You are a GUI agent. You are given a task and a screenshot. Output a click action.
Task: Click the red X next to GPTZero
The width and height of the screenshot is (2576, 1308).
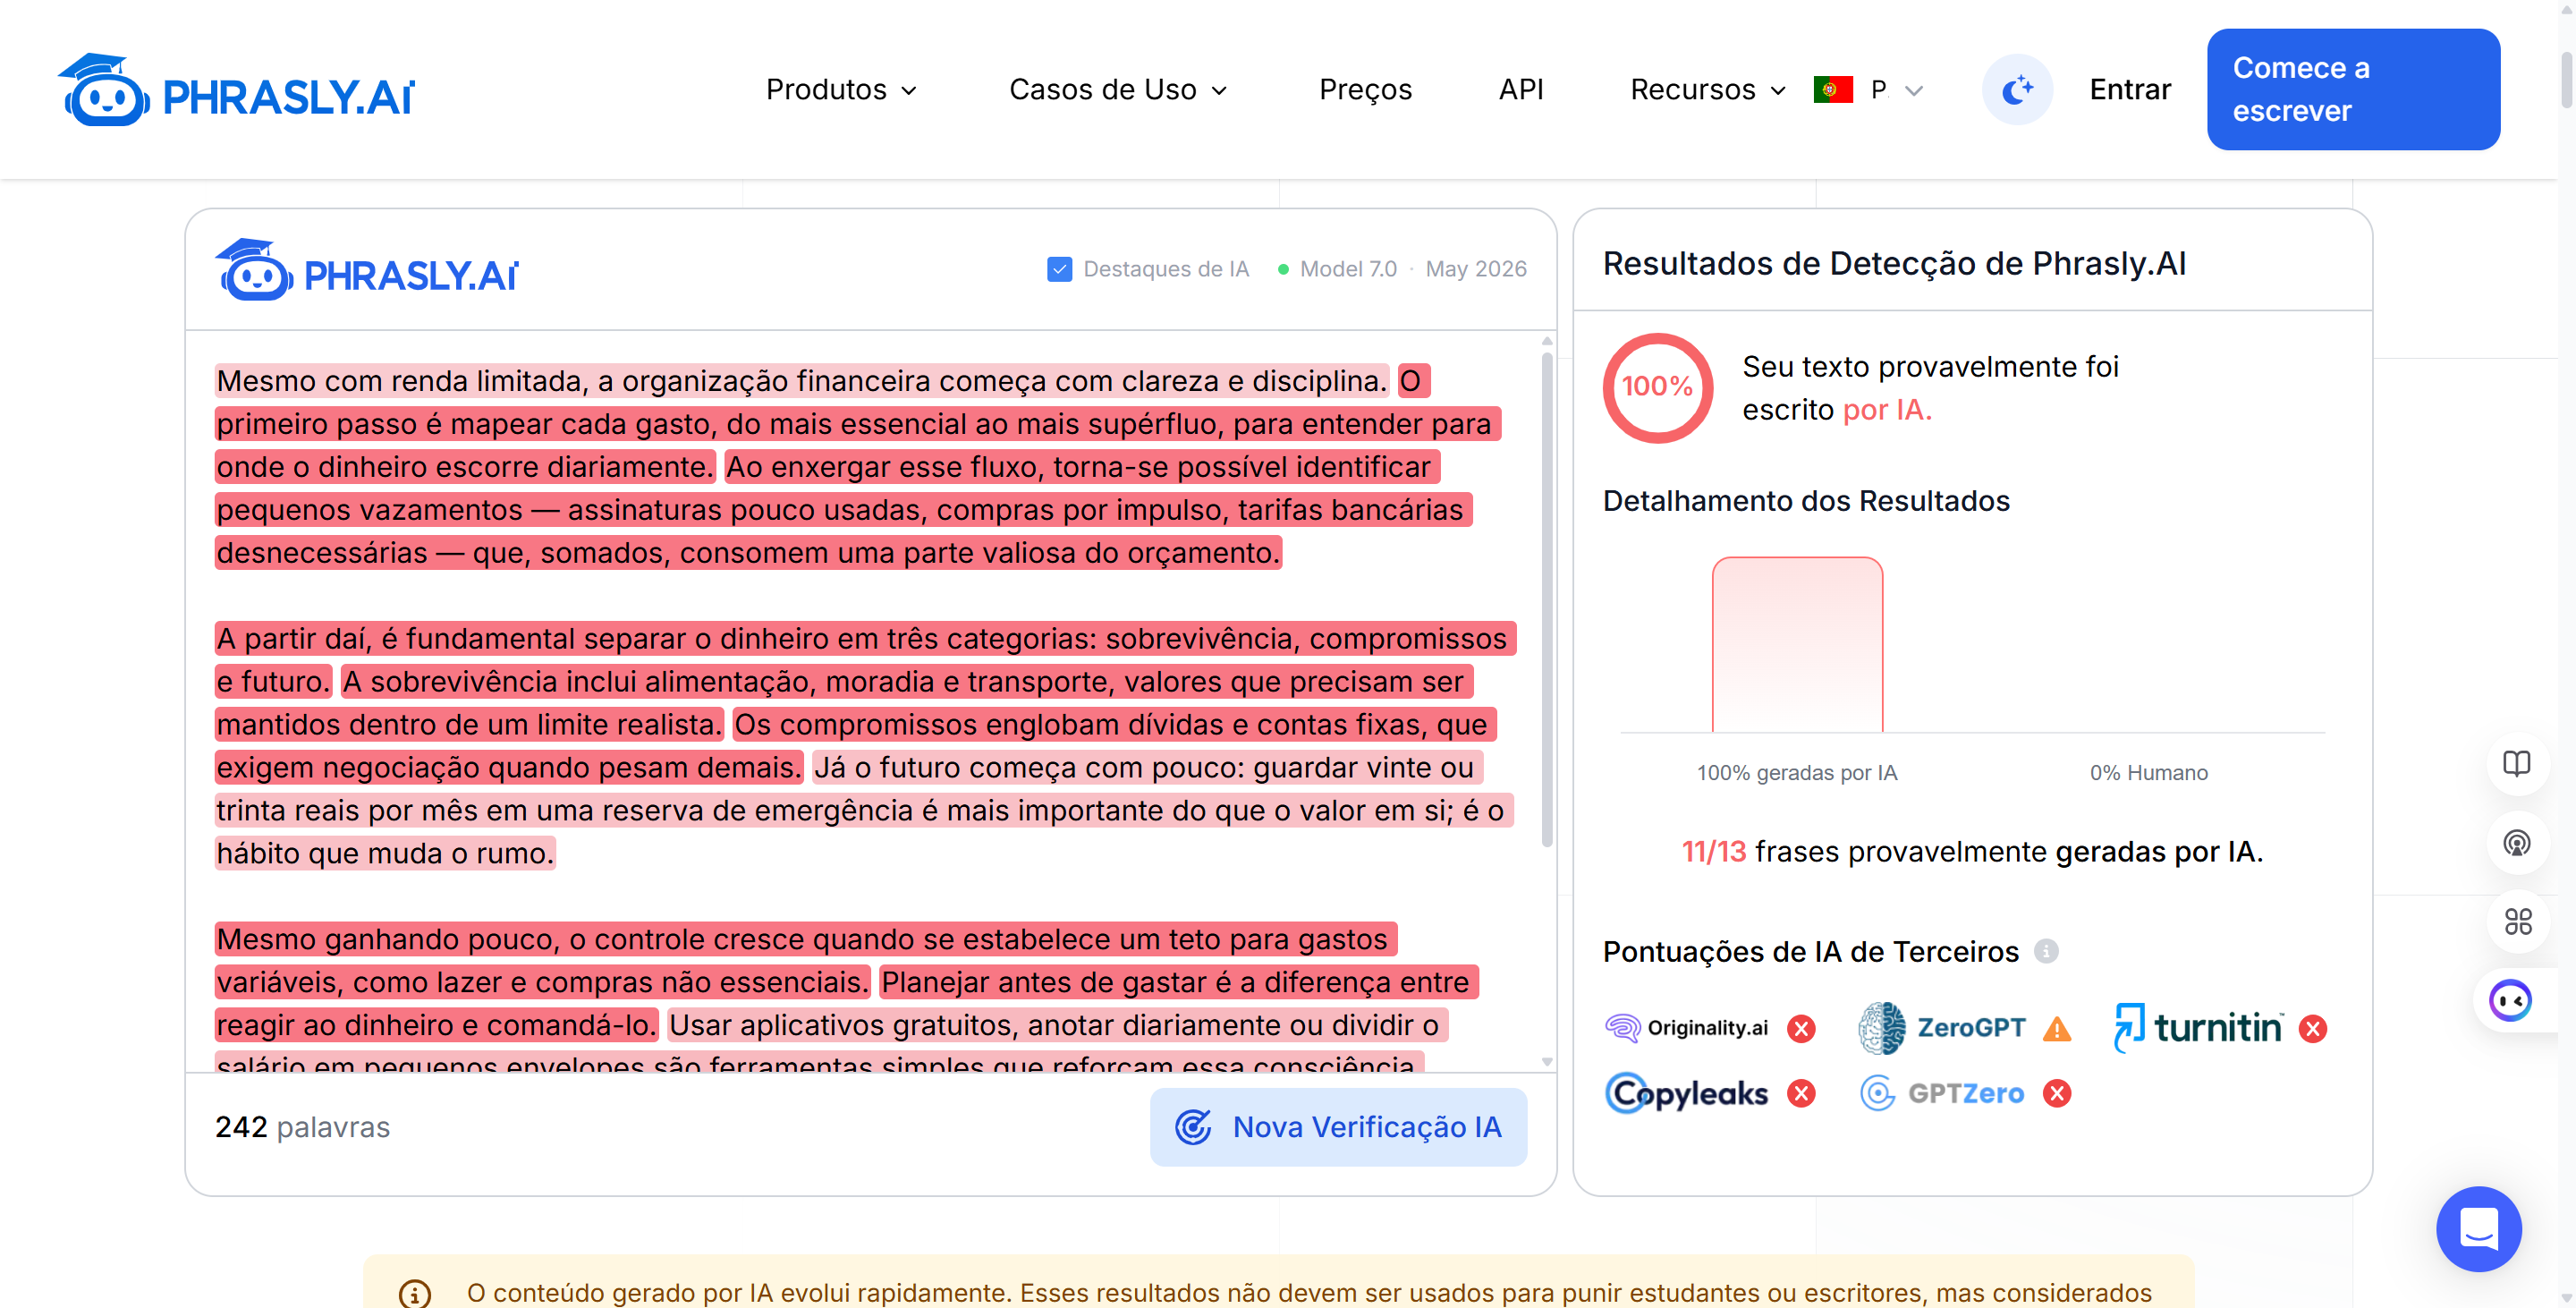(2057, 1094)
